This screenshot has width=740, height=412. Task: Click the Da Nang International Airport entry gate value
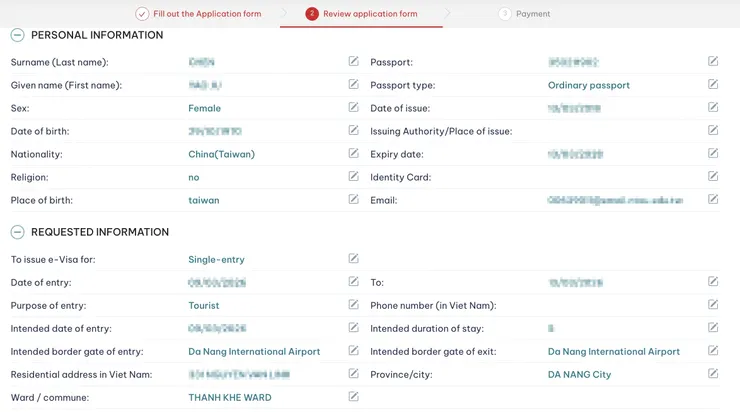[254, 352]
